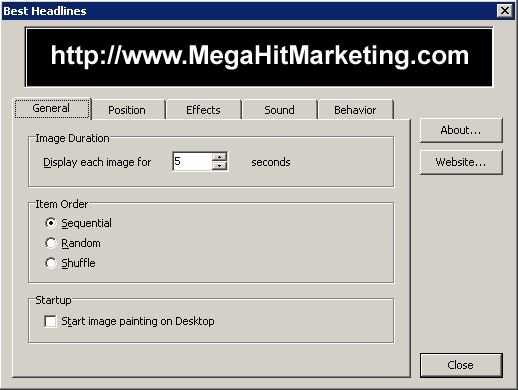
Task: Close the Best Headlines window
Action: [x=505, y=11]
